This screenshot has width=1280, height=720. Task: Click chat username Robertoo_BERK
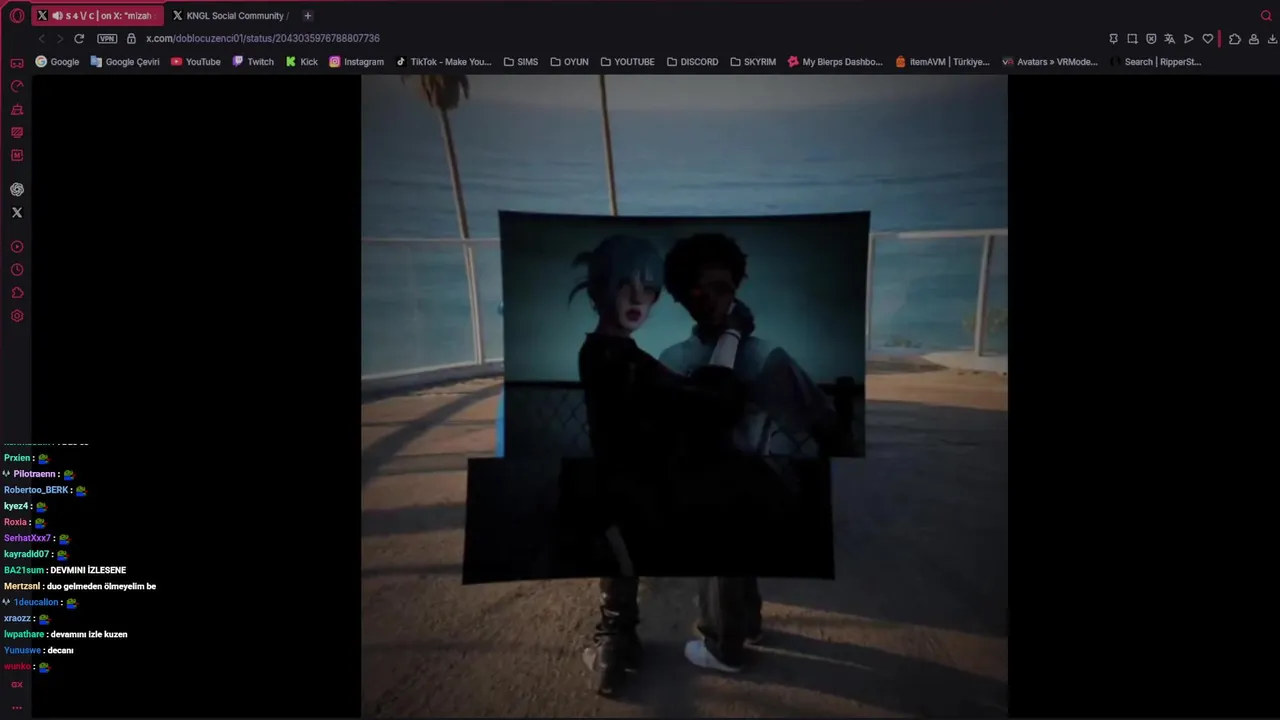pyautogui.click(x=36, y=490)
